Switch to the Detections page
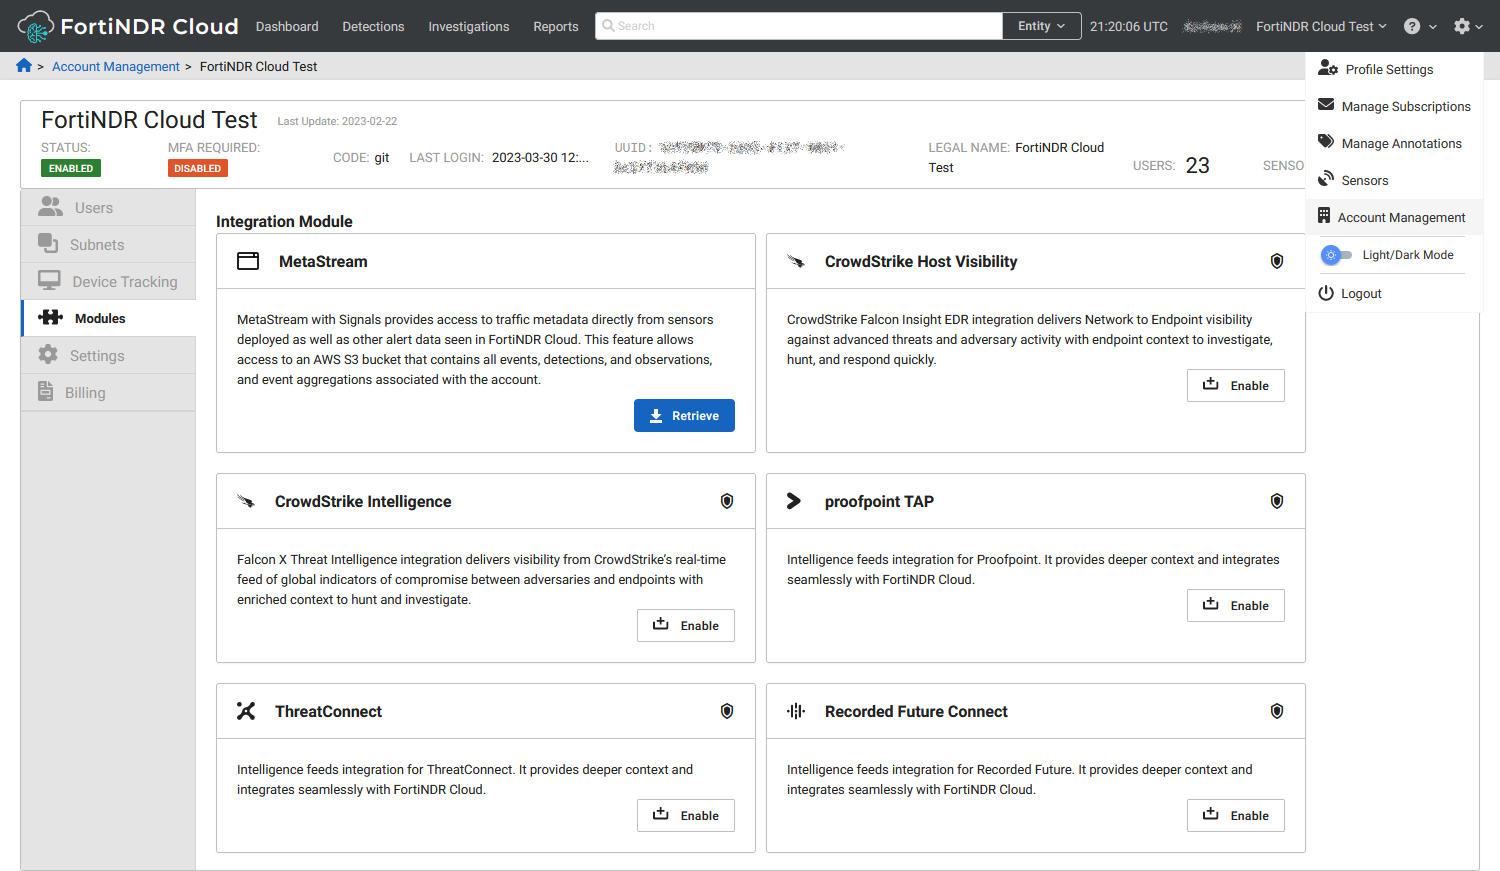 tap(373, 26)
